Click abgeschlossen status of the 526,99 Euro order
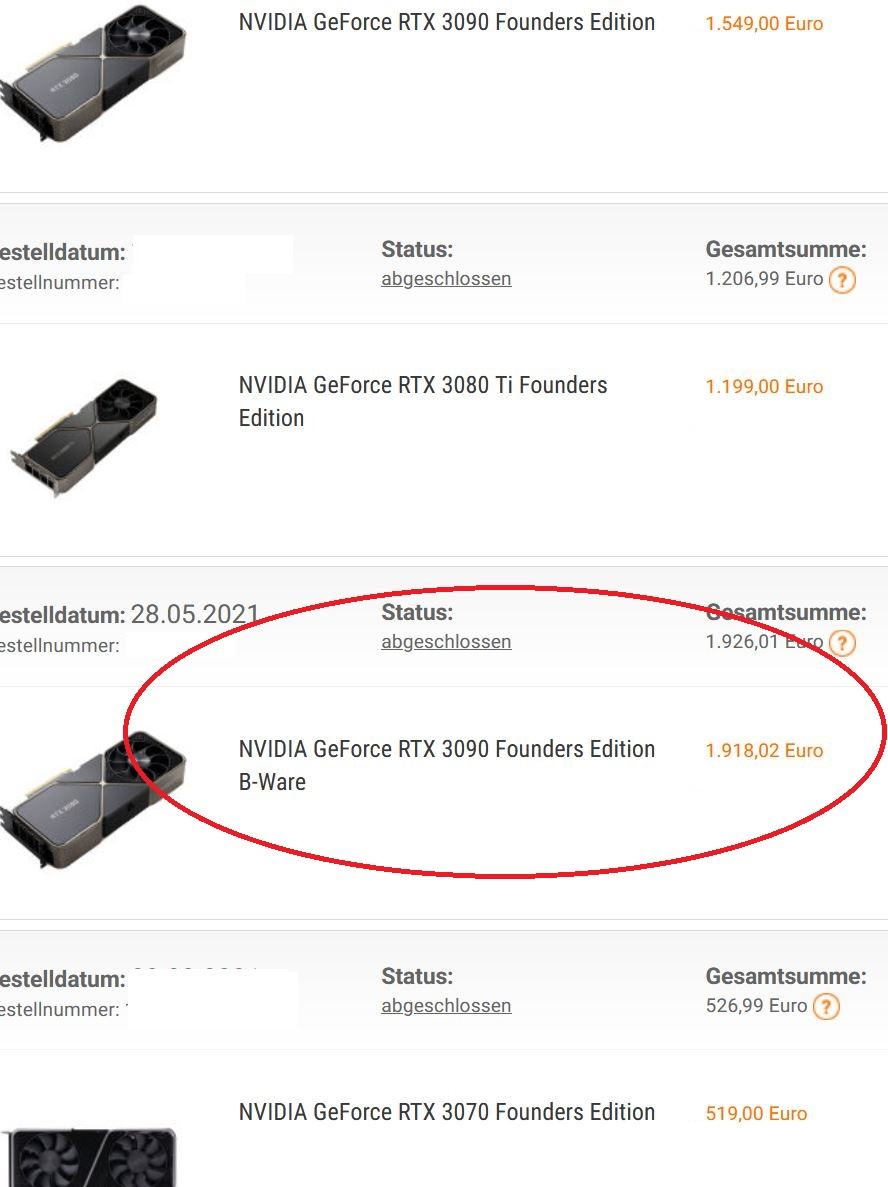 click(446, 1006)
